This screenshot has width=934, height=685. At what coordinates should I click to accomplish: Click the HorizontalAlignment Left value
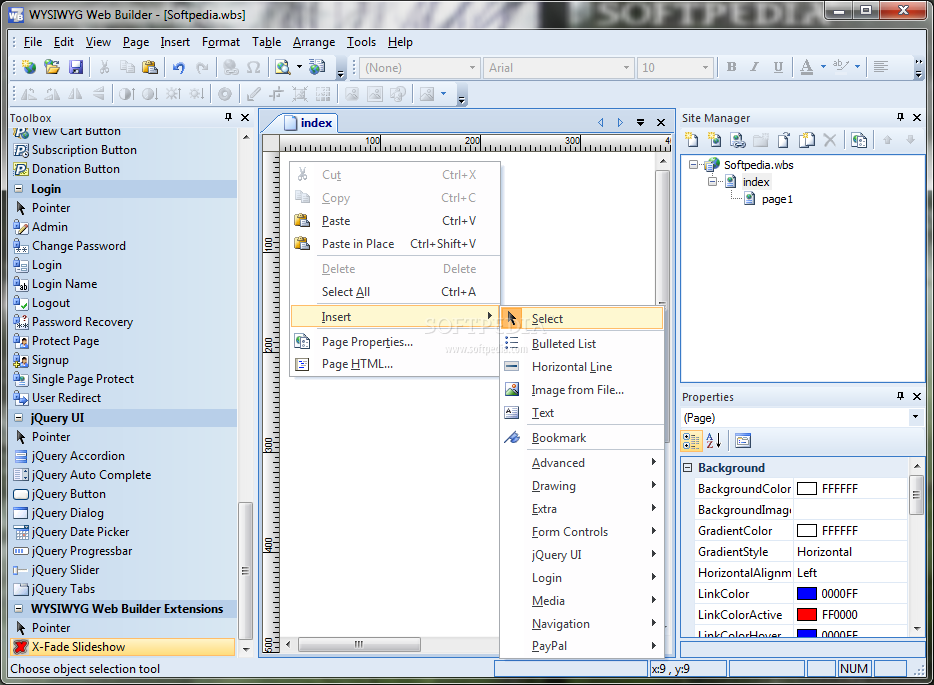coord(851,572)
